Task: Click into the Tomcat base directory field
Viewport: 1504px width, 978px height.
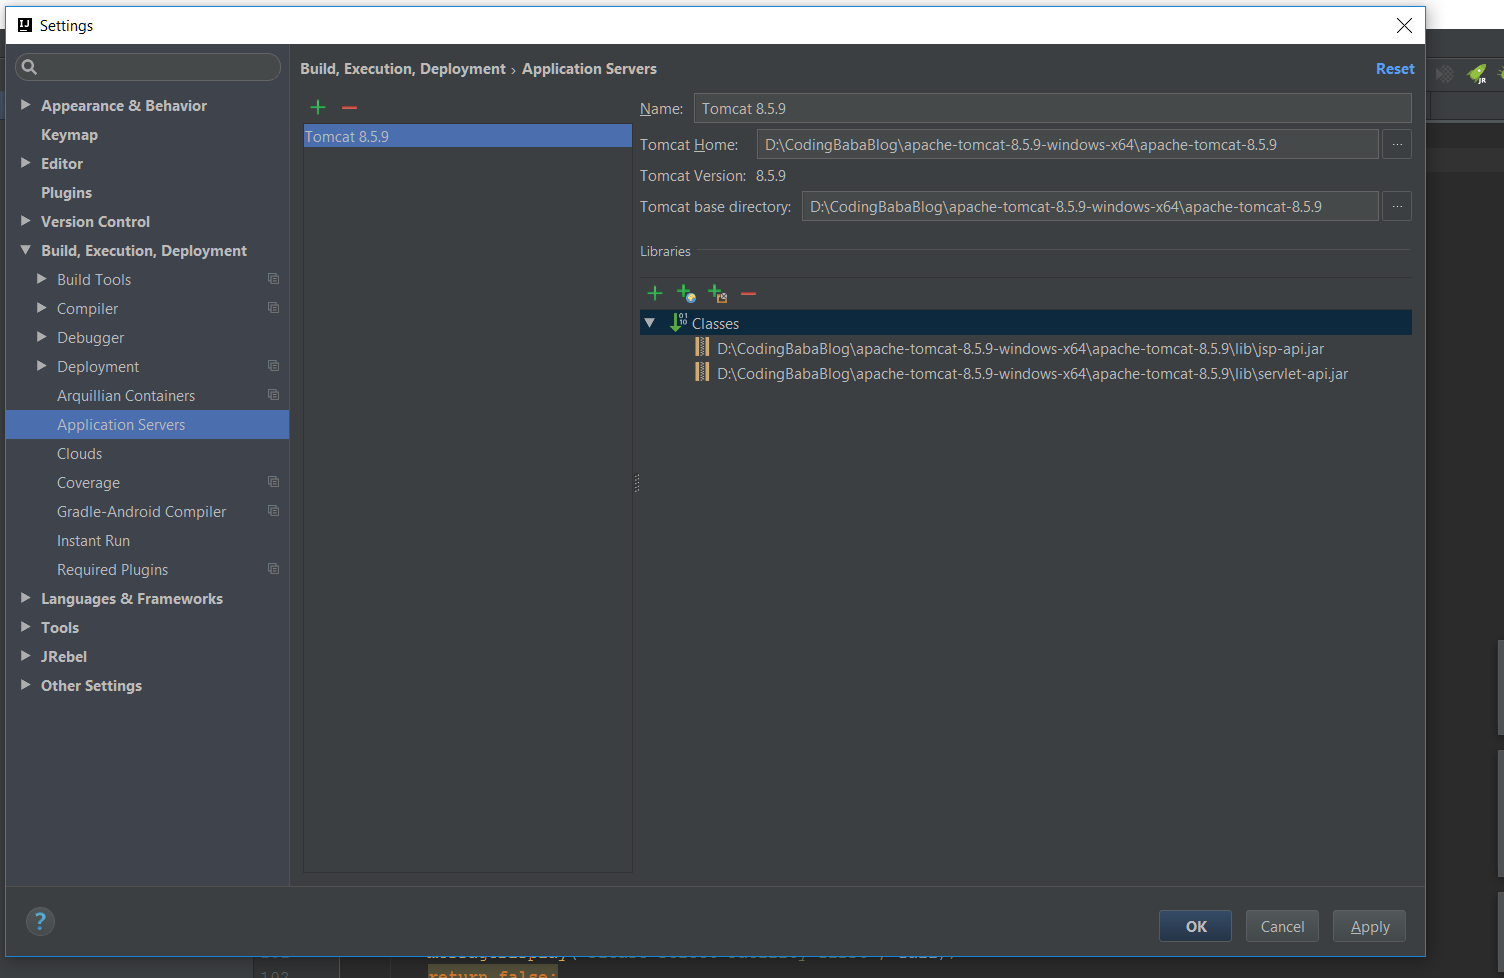Action: click(1090, 207)
